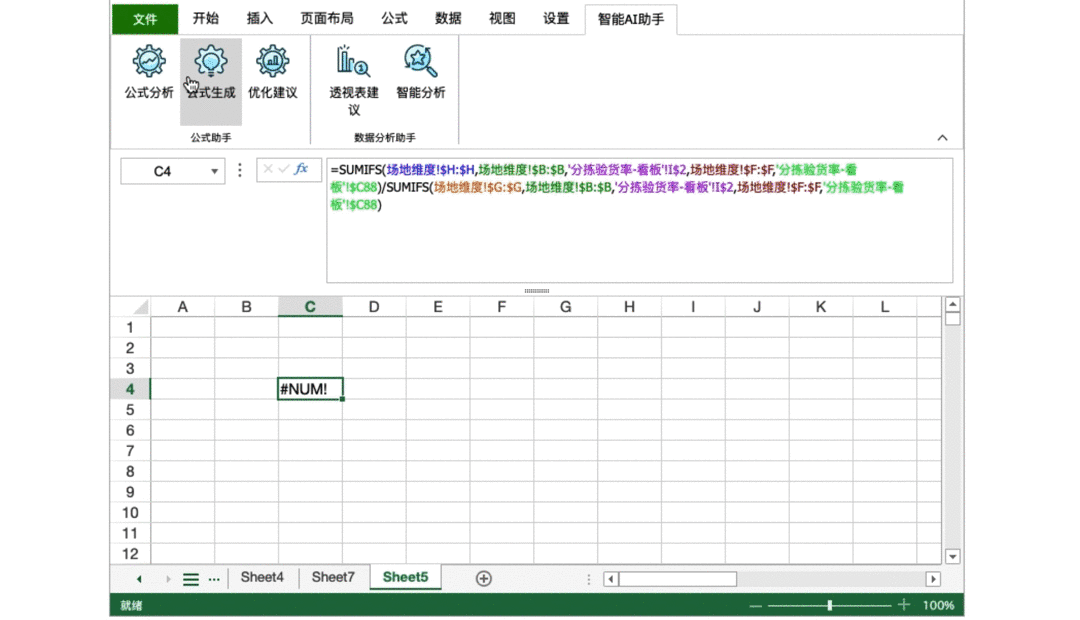Zoom in with the plus button
The image size is (1080, 620).
tap(904, 605)
